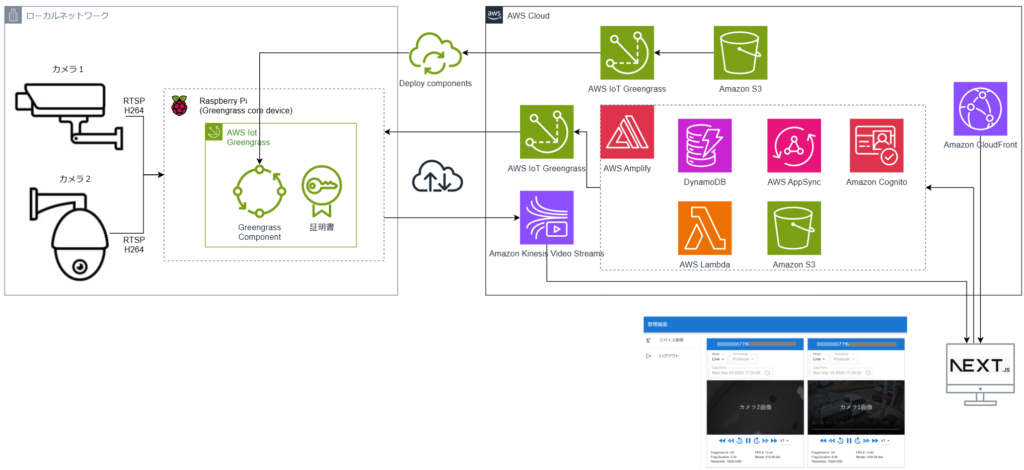Click 'RTSP H264' label next to カメラ２
This screenshot has height=470, width=1024.
click(134, 245)
